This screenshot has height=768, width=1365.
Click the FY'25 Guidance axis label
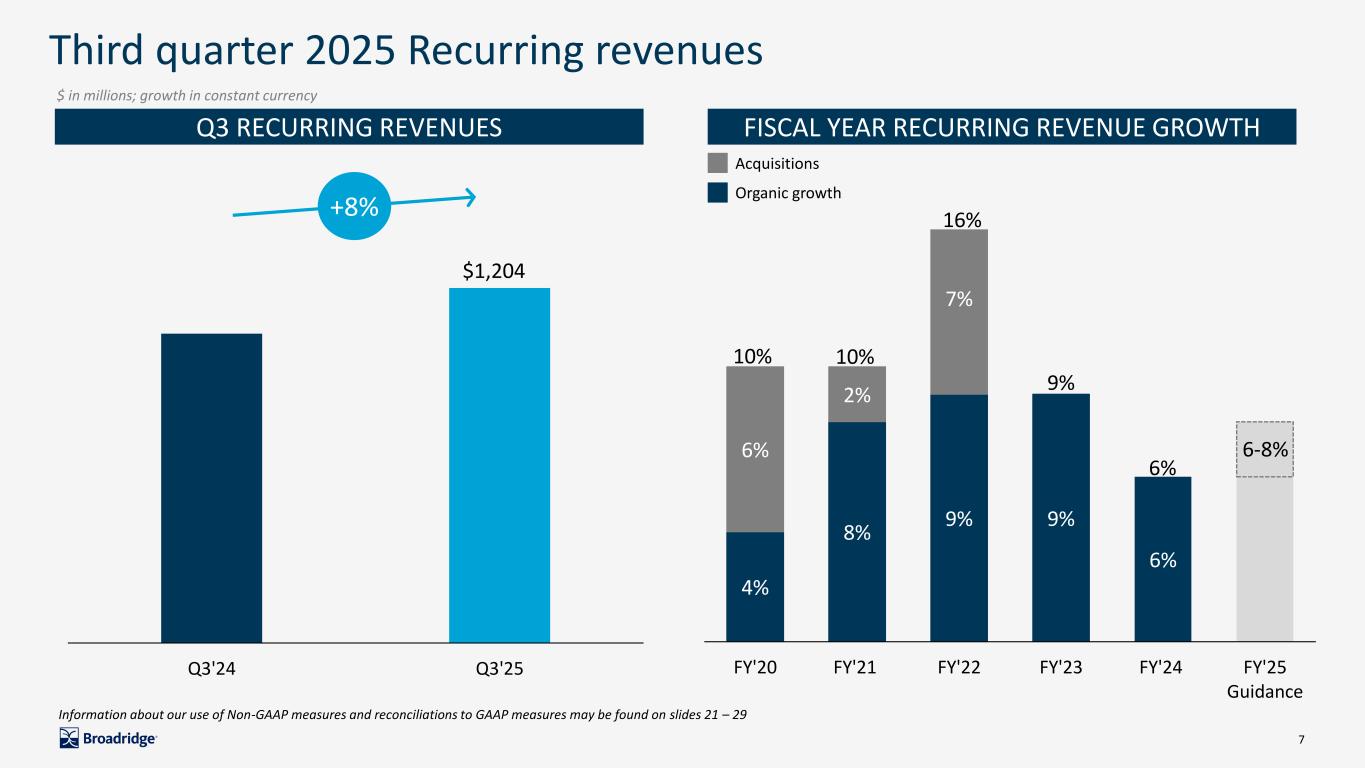pos(1265,680)
